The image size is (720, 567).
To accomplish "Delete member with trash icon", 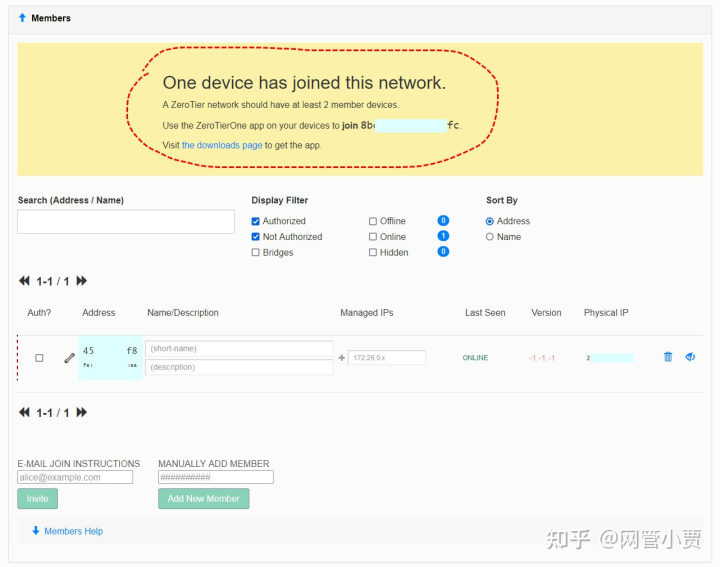I will coord(668,357).
